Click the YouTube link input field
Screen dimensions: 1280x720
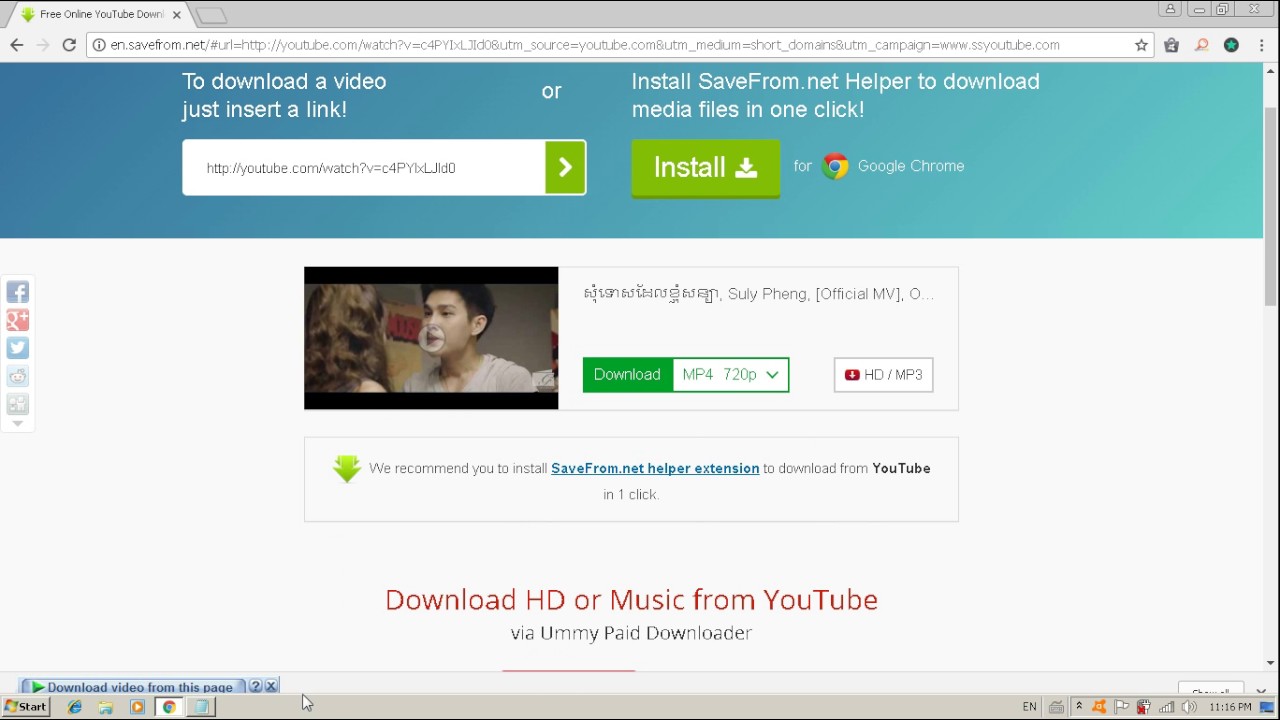coord(364,167)
